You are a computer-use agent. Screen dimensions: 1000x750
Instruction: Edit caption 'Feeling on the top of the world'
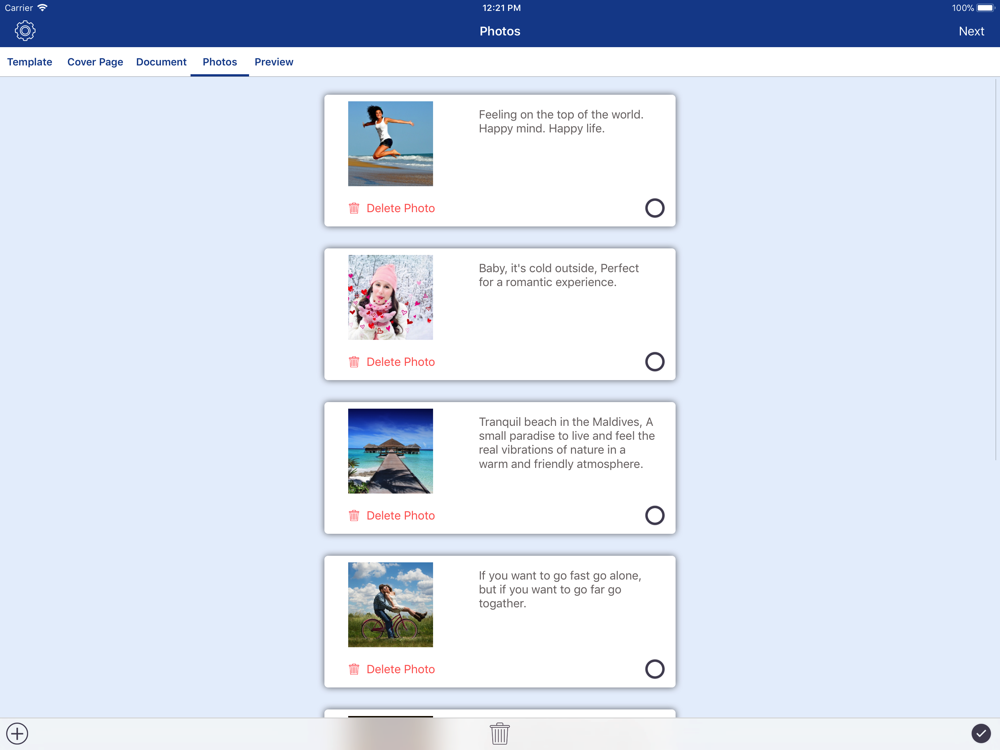[561, 121]
